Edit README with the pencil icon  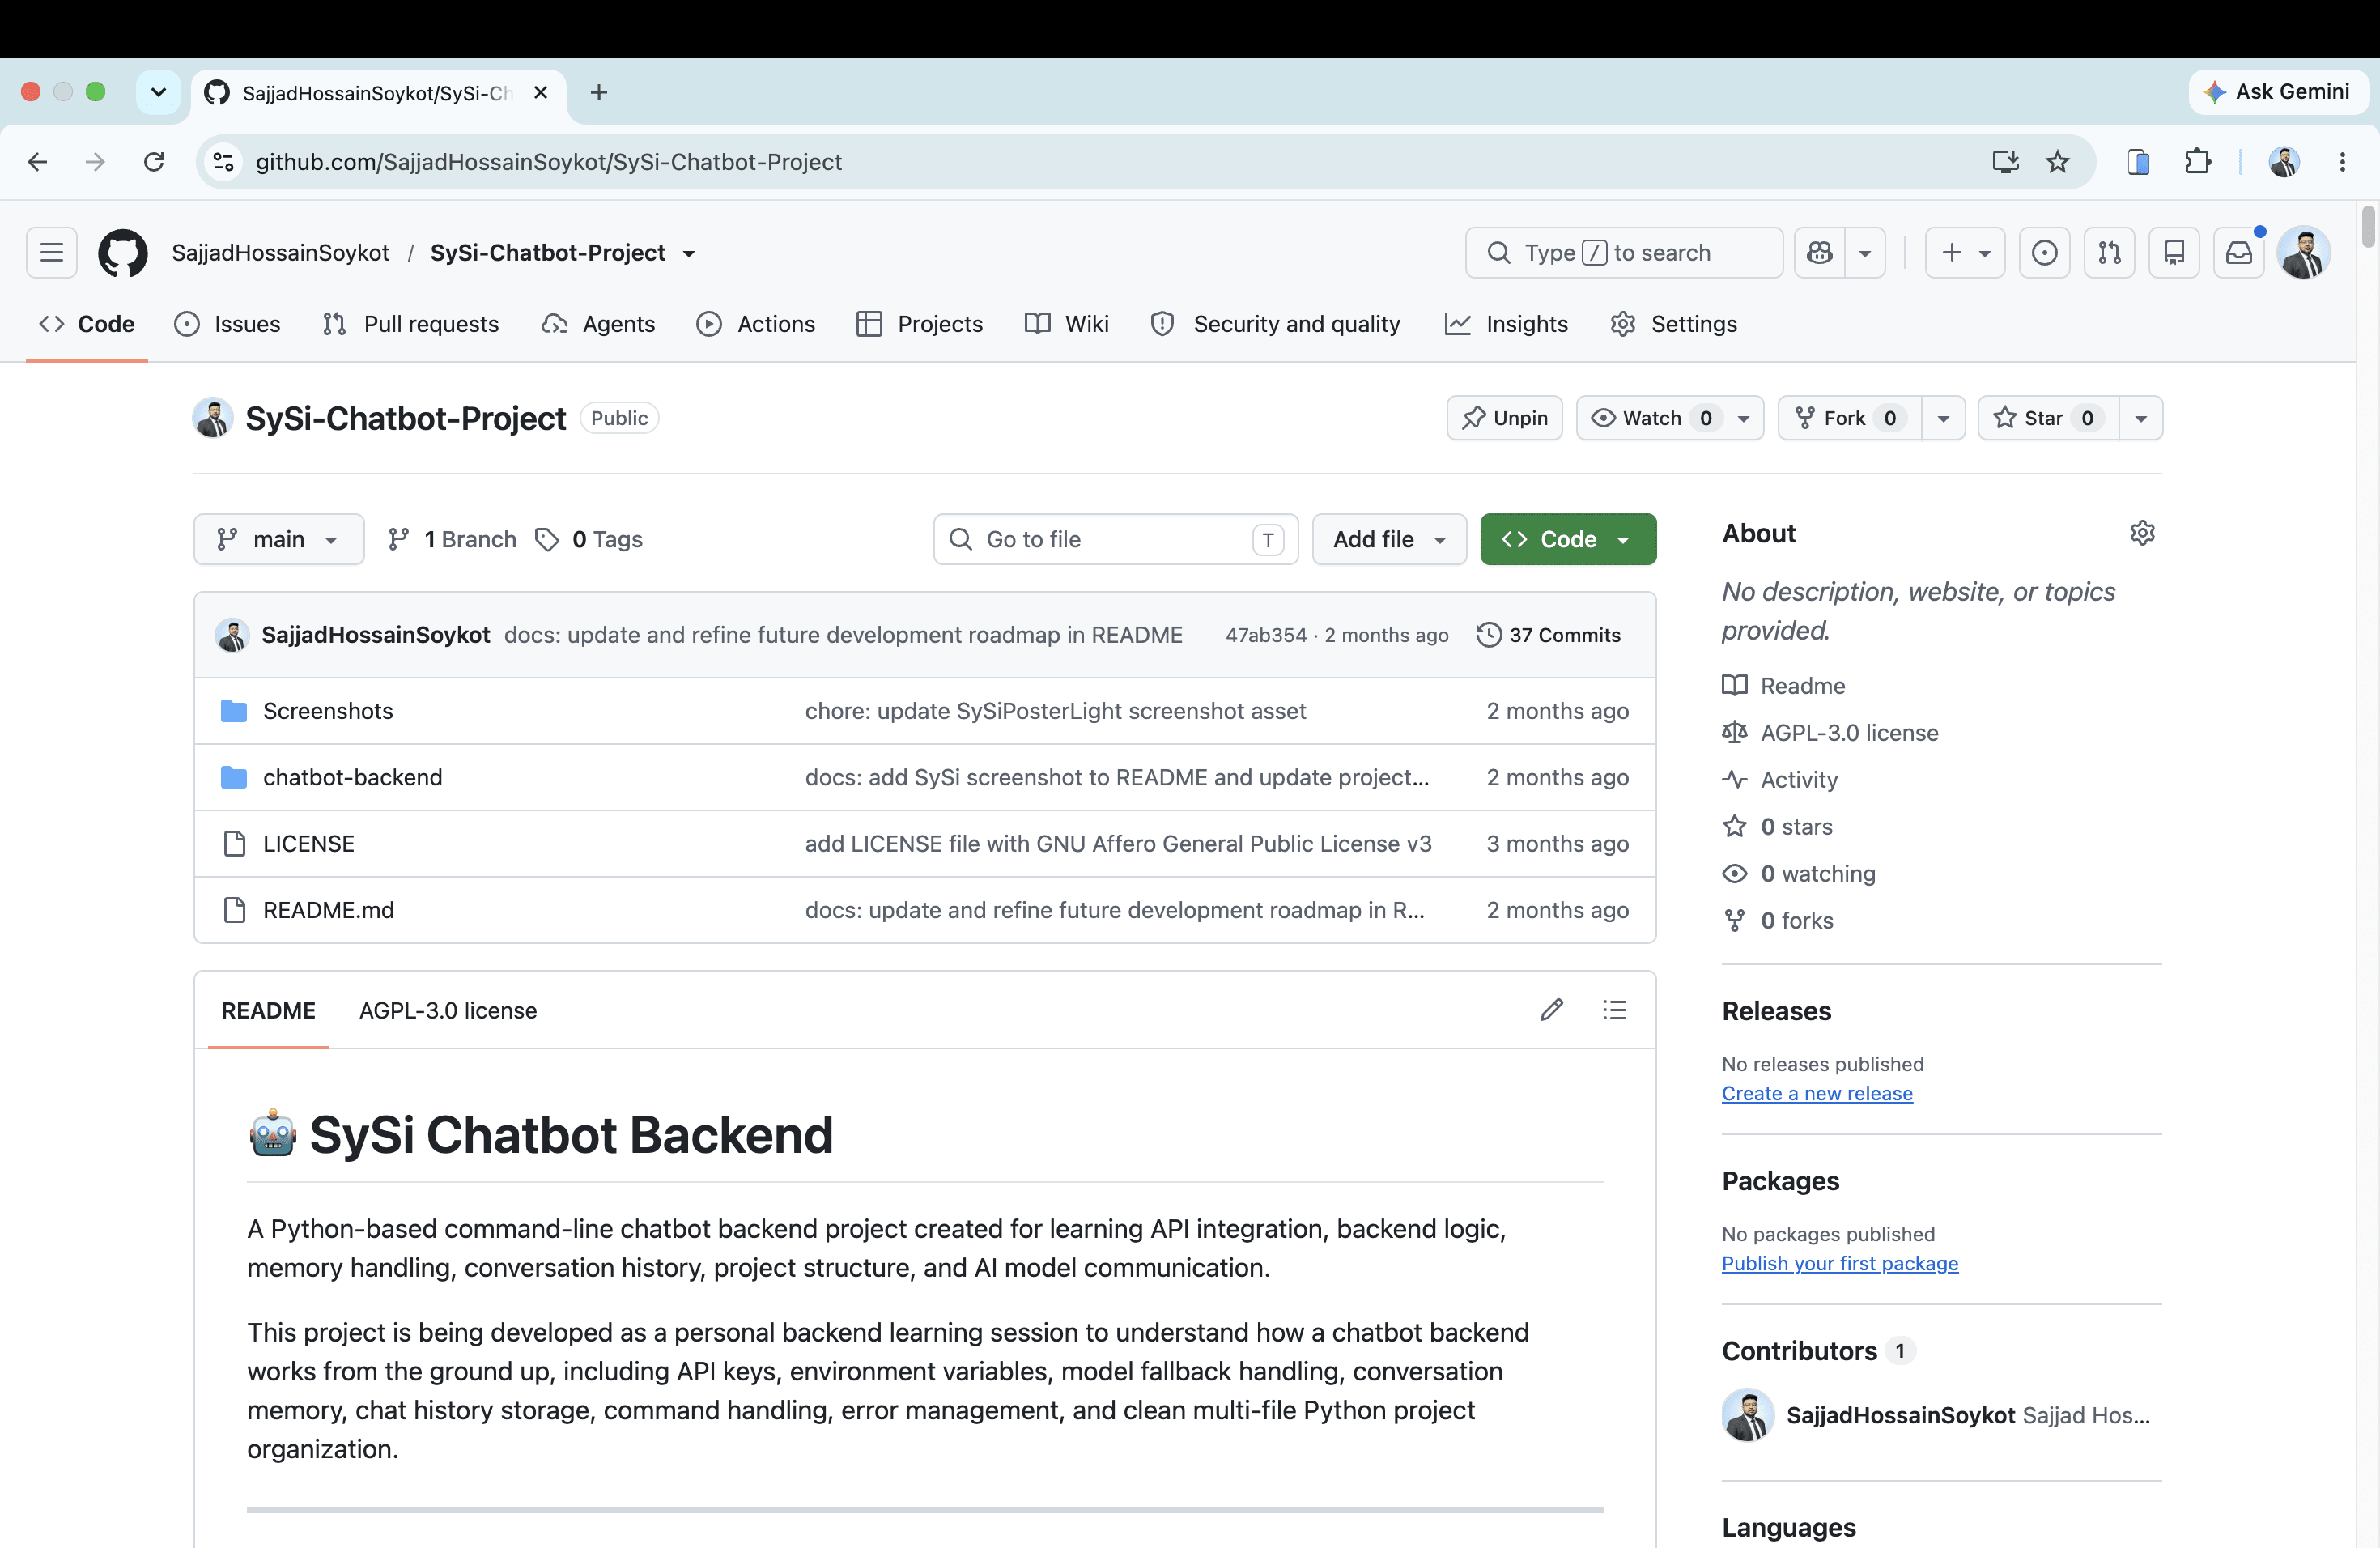pyautogui.click(x=1551, y=1010)
